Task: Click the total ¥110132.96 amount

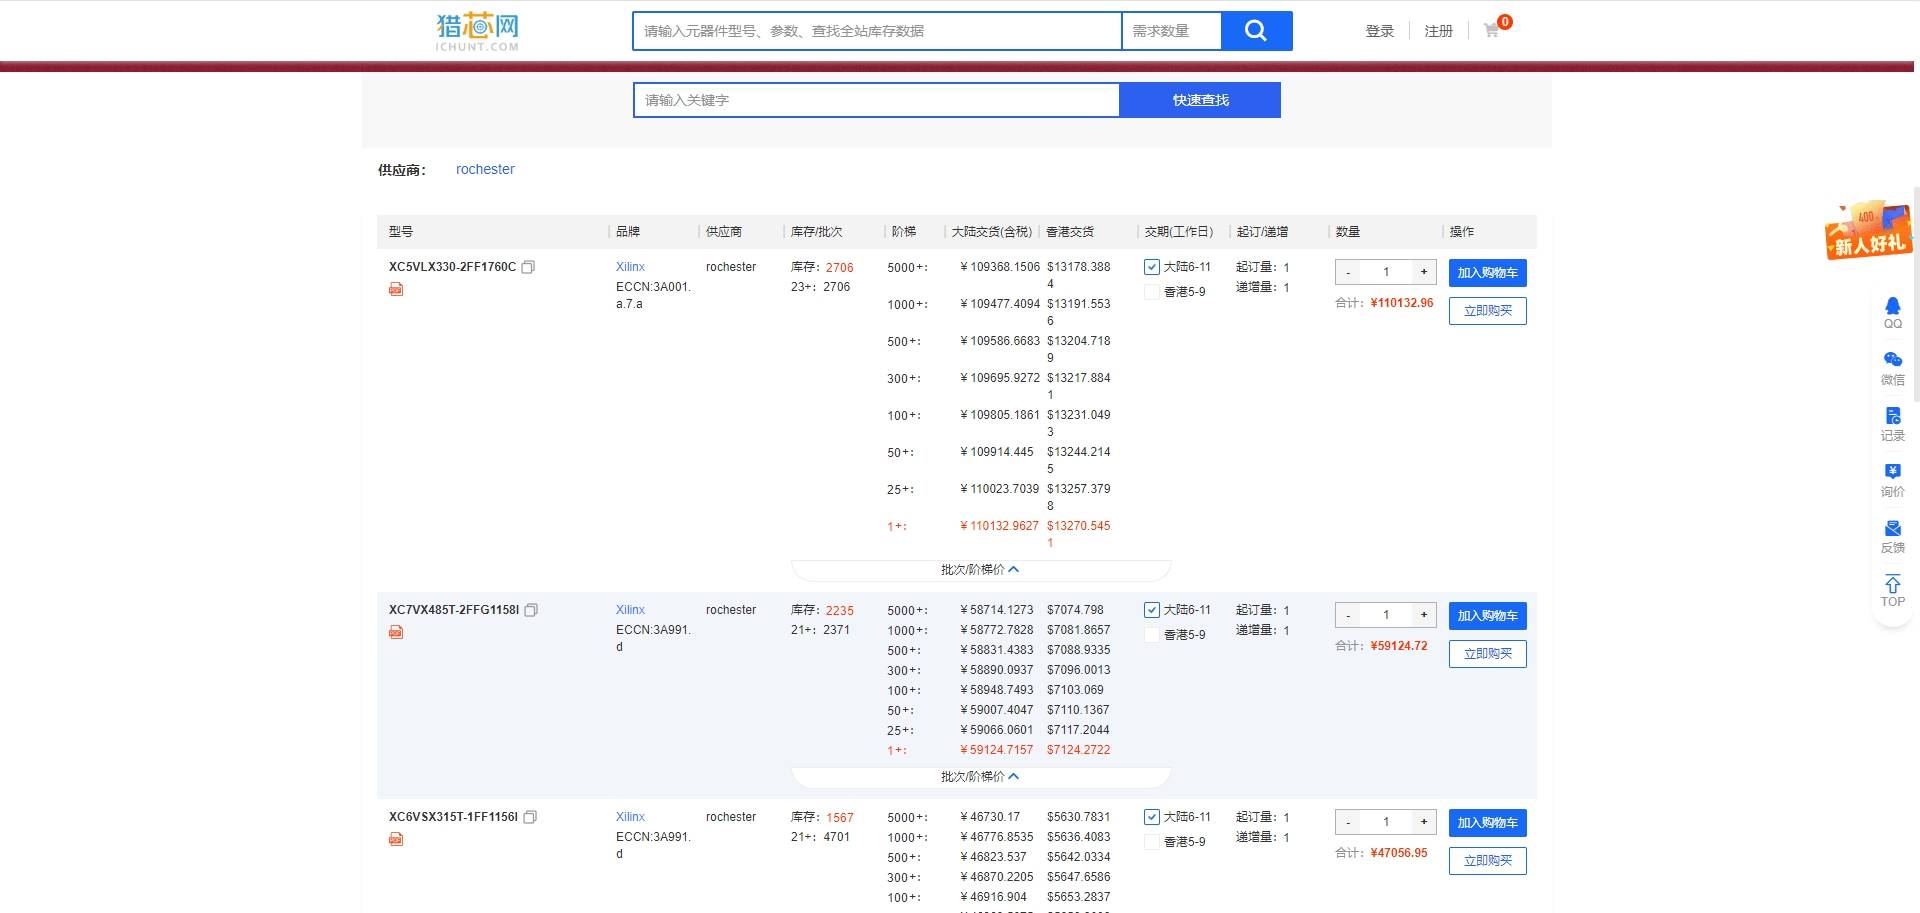Action: [1402, 303]
